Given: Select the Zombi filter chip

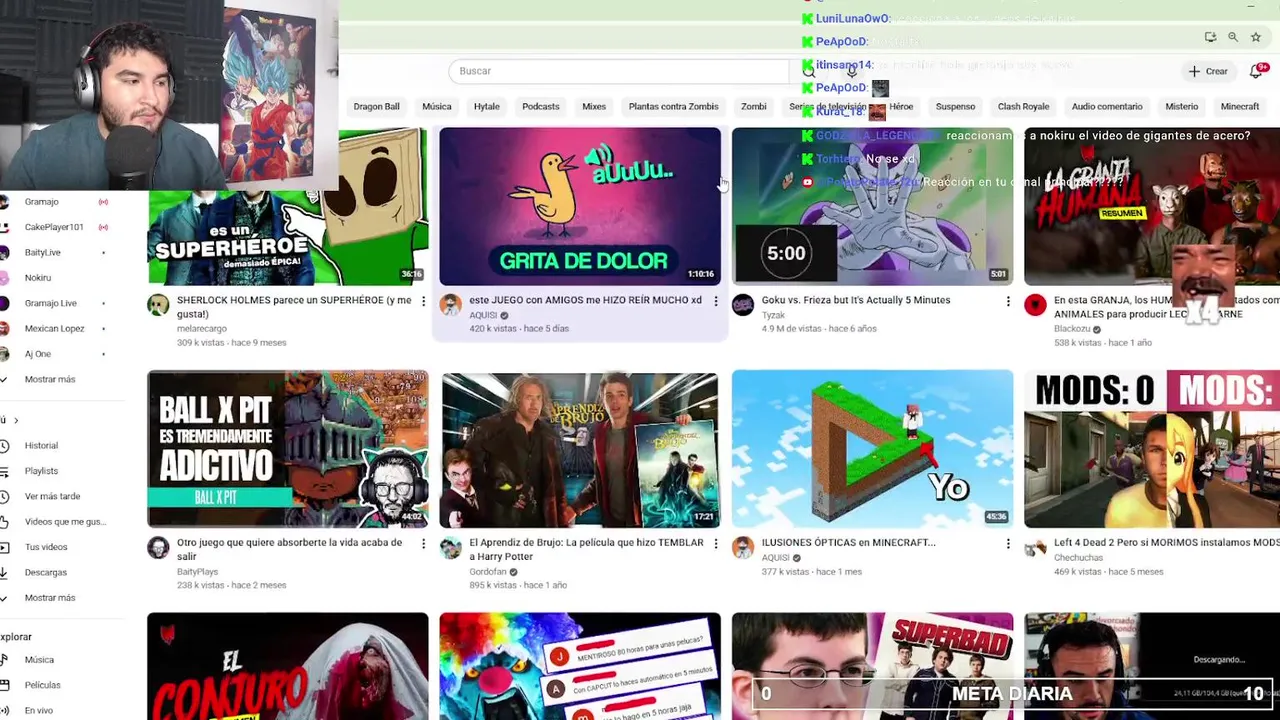Looking at the screenshot, I should coord(754,107).
